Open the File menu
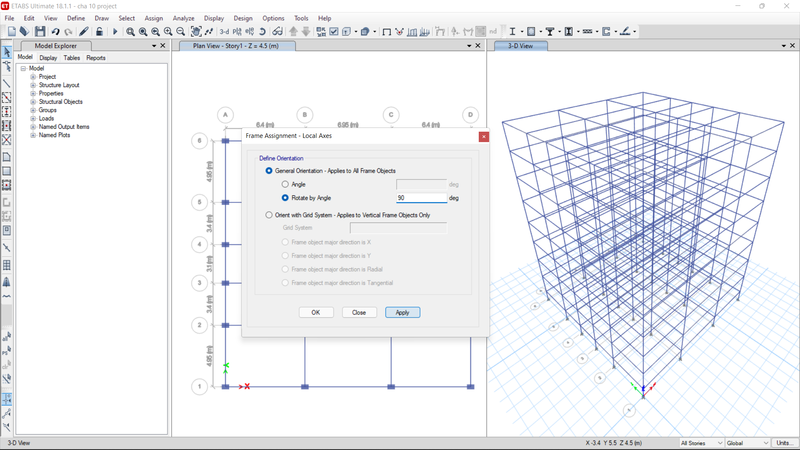This screenshot has height=450, width=800. (9, 18)
